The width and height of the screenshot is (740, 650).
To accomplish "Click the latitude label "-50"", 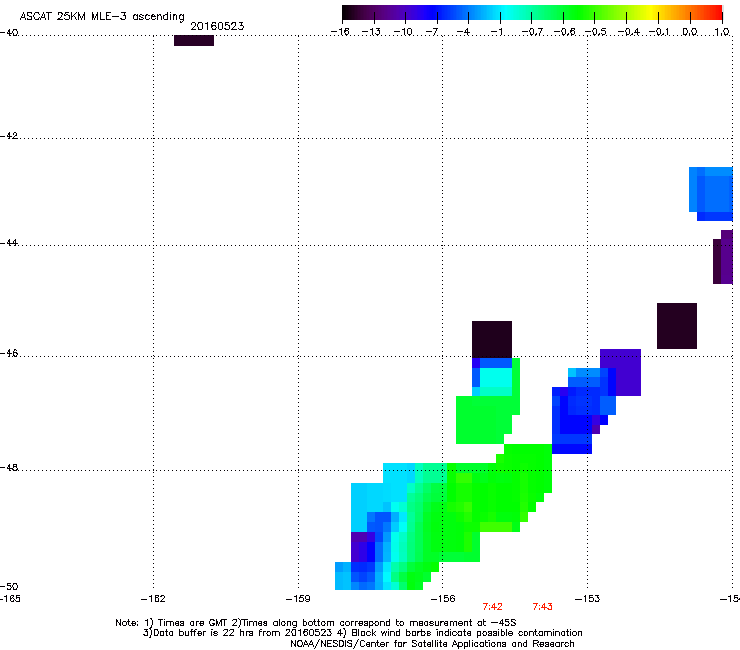I will tap(9, 587).
